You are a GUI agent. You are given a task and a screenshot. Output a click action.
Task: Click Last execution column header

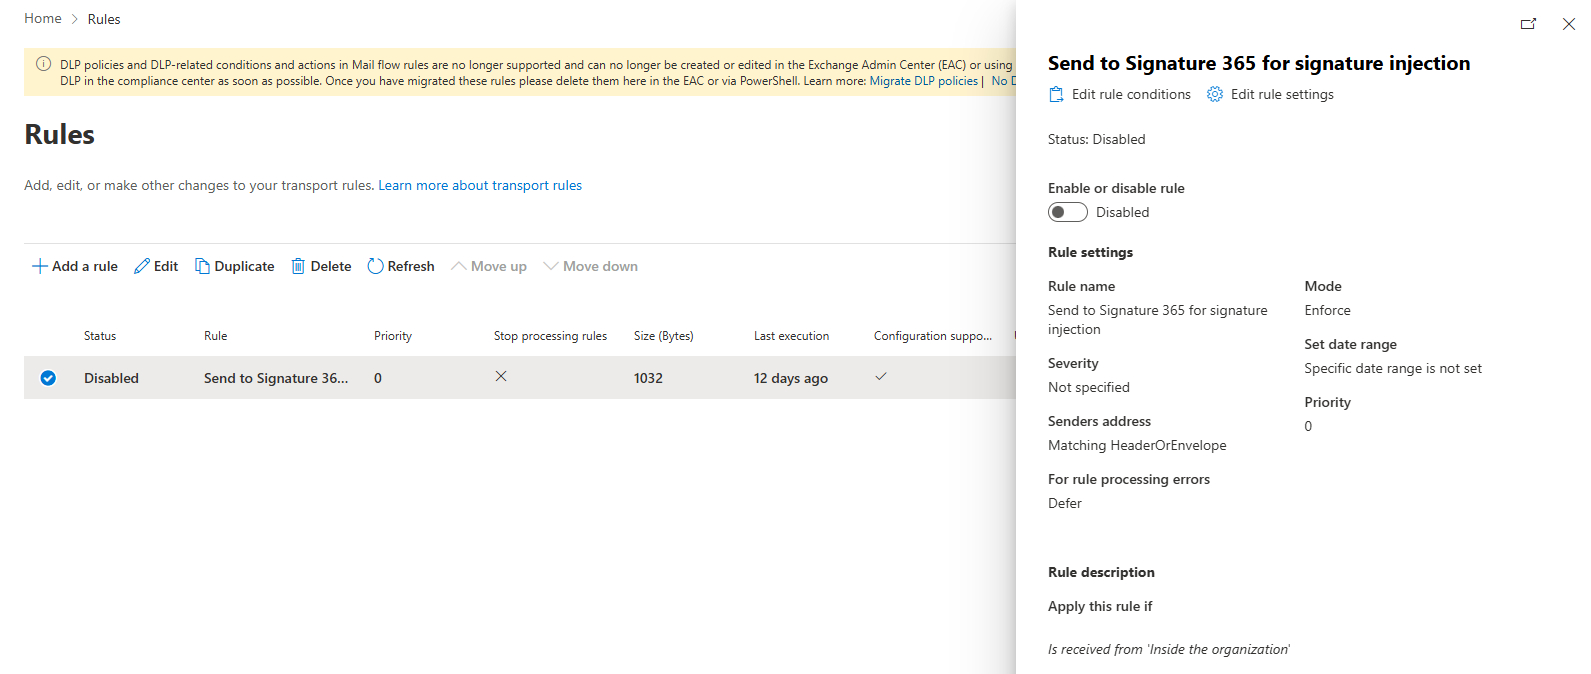pyautogui.click(x=791, y=336)
